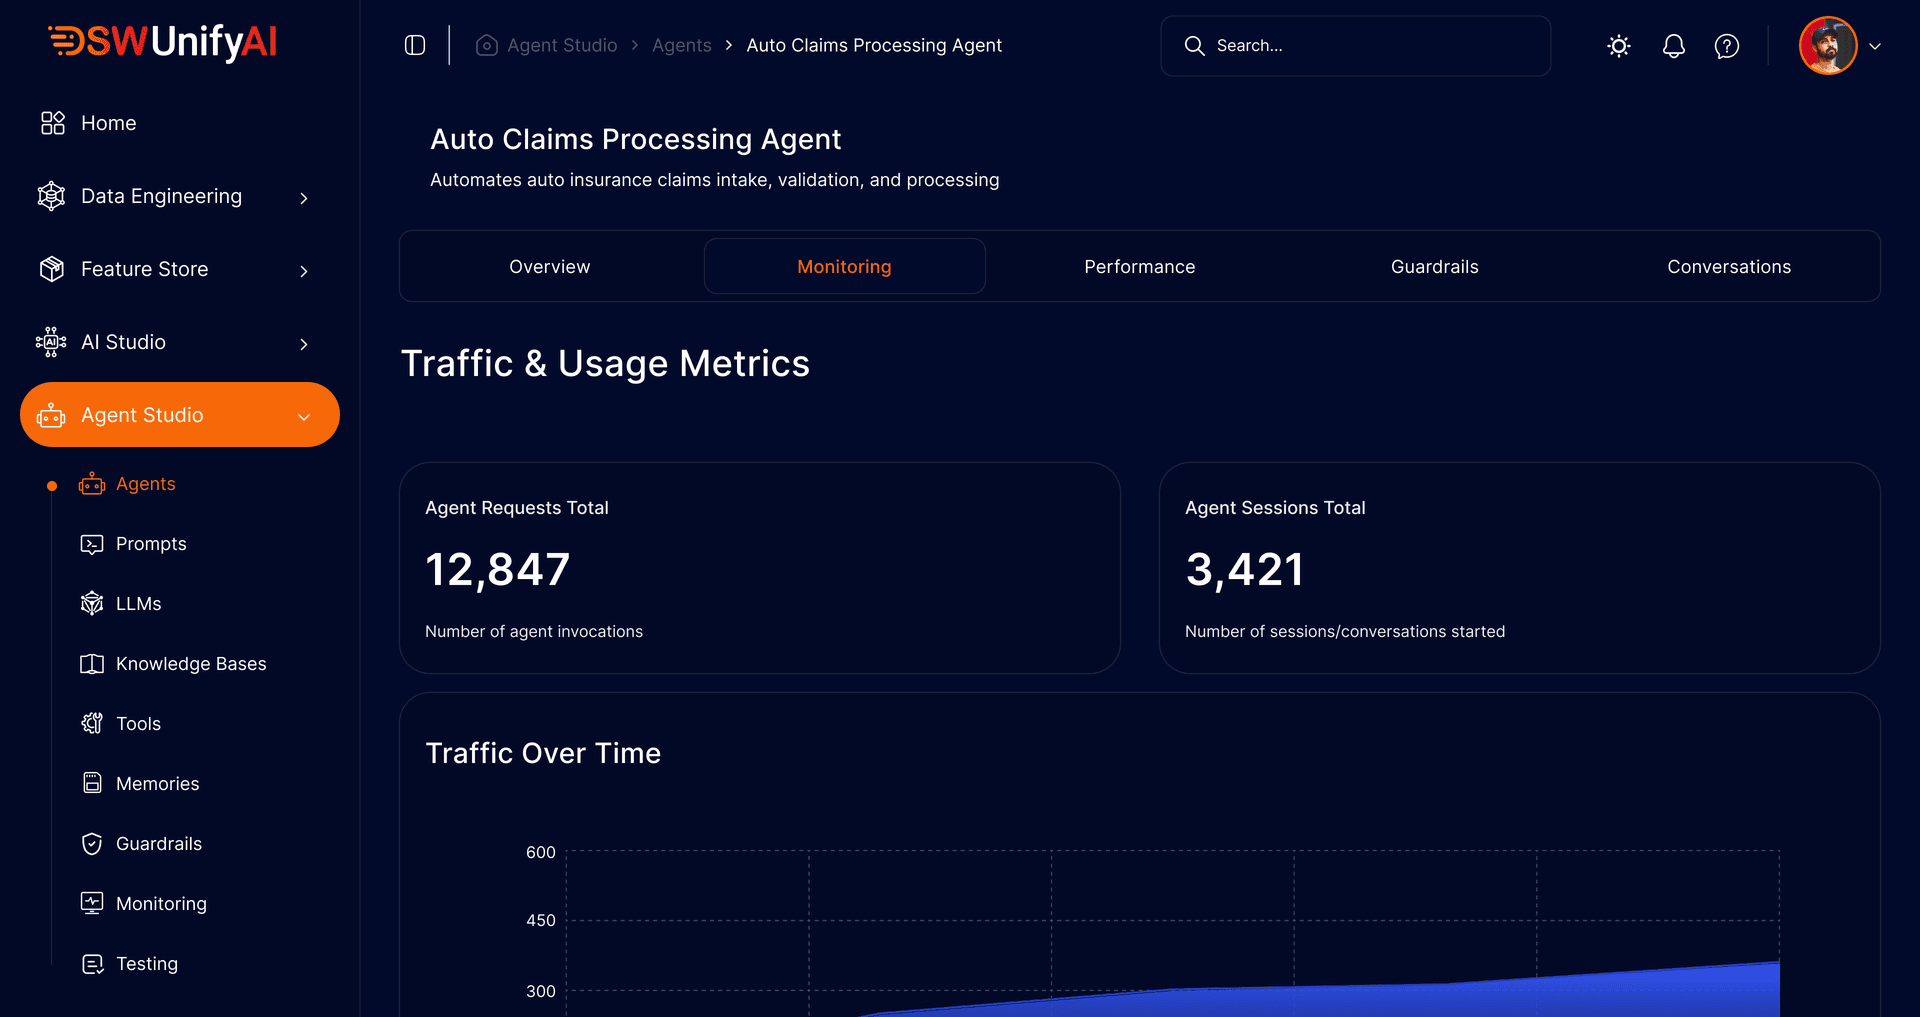Open Knowledge Bases book icon
This screenshot has width=1920, height=1017.
click(x=92, y=664)
